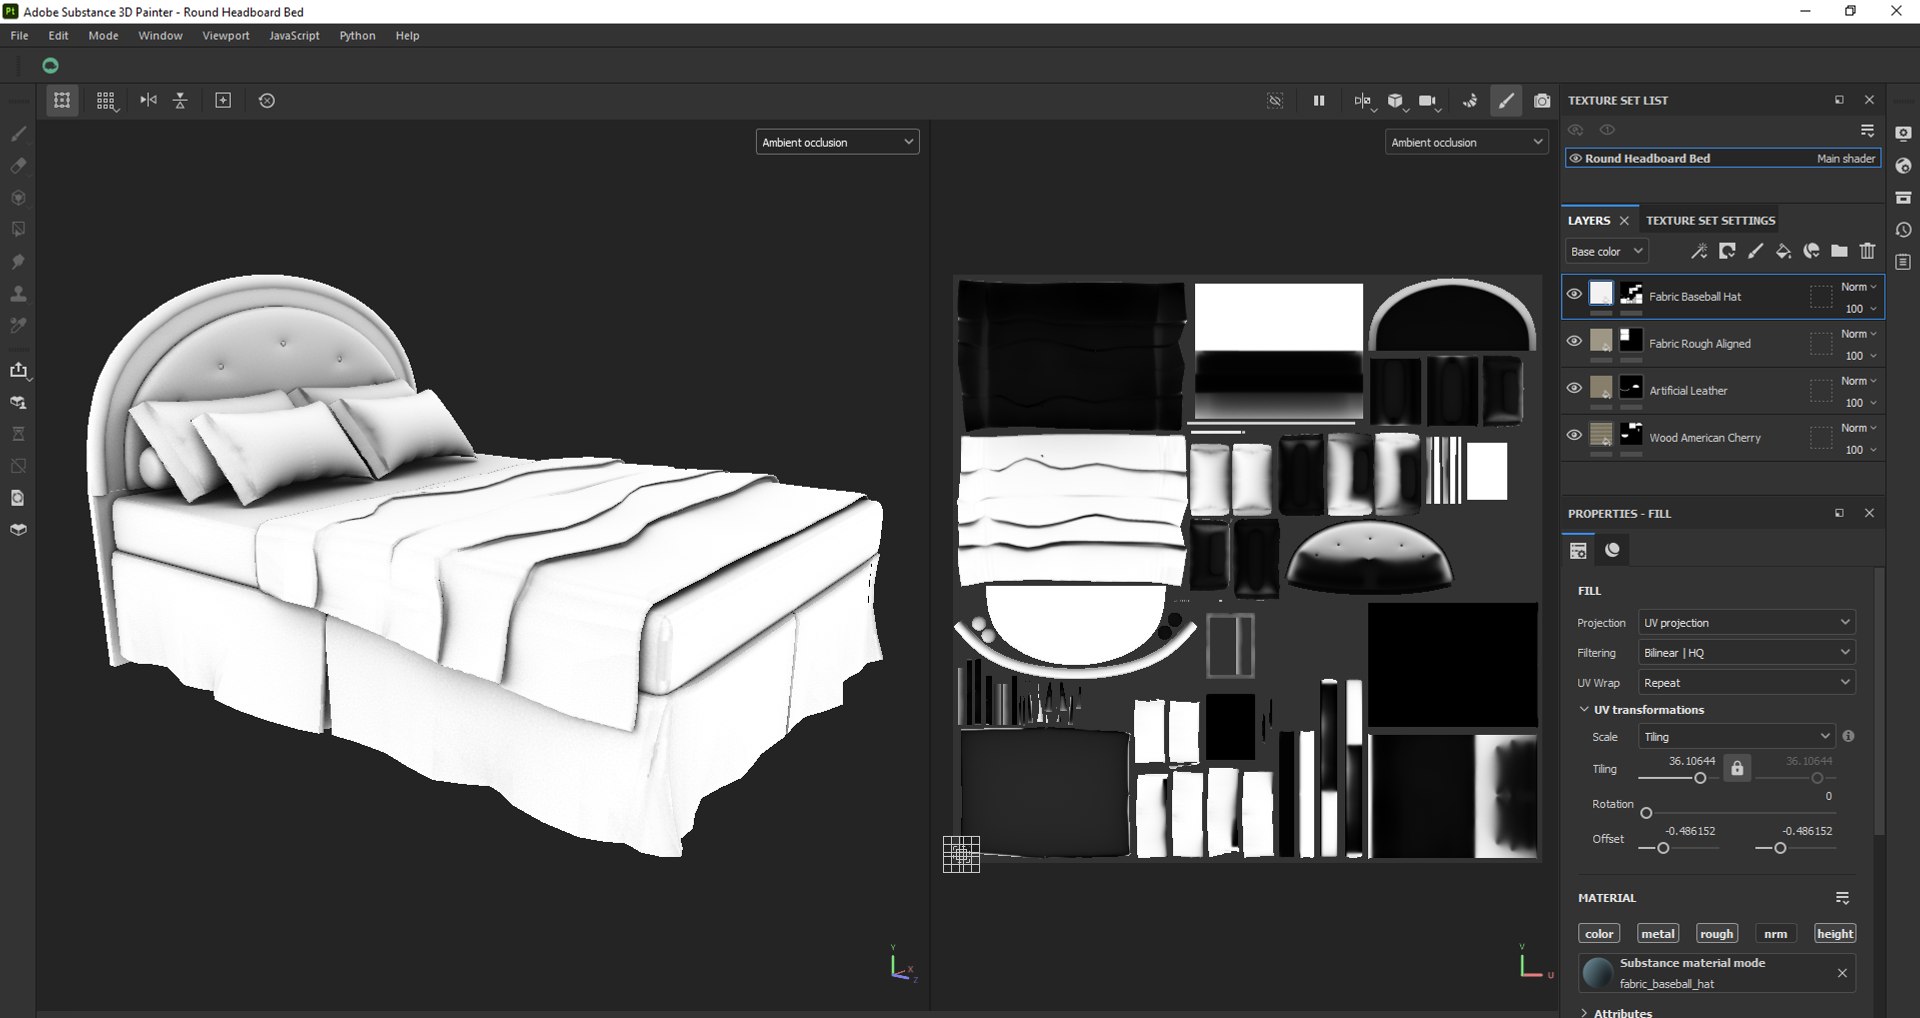Open the Viewport menu
1920x1018 pixels.
coord(226,35)
